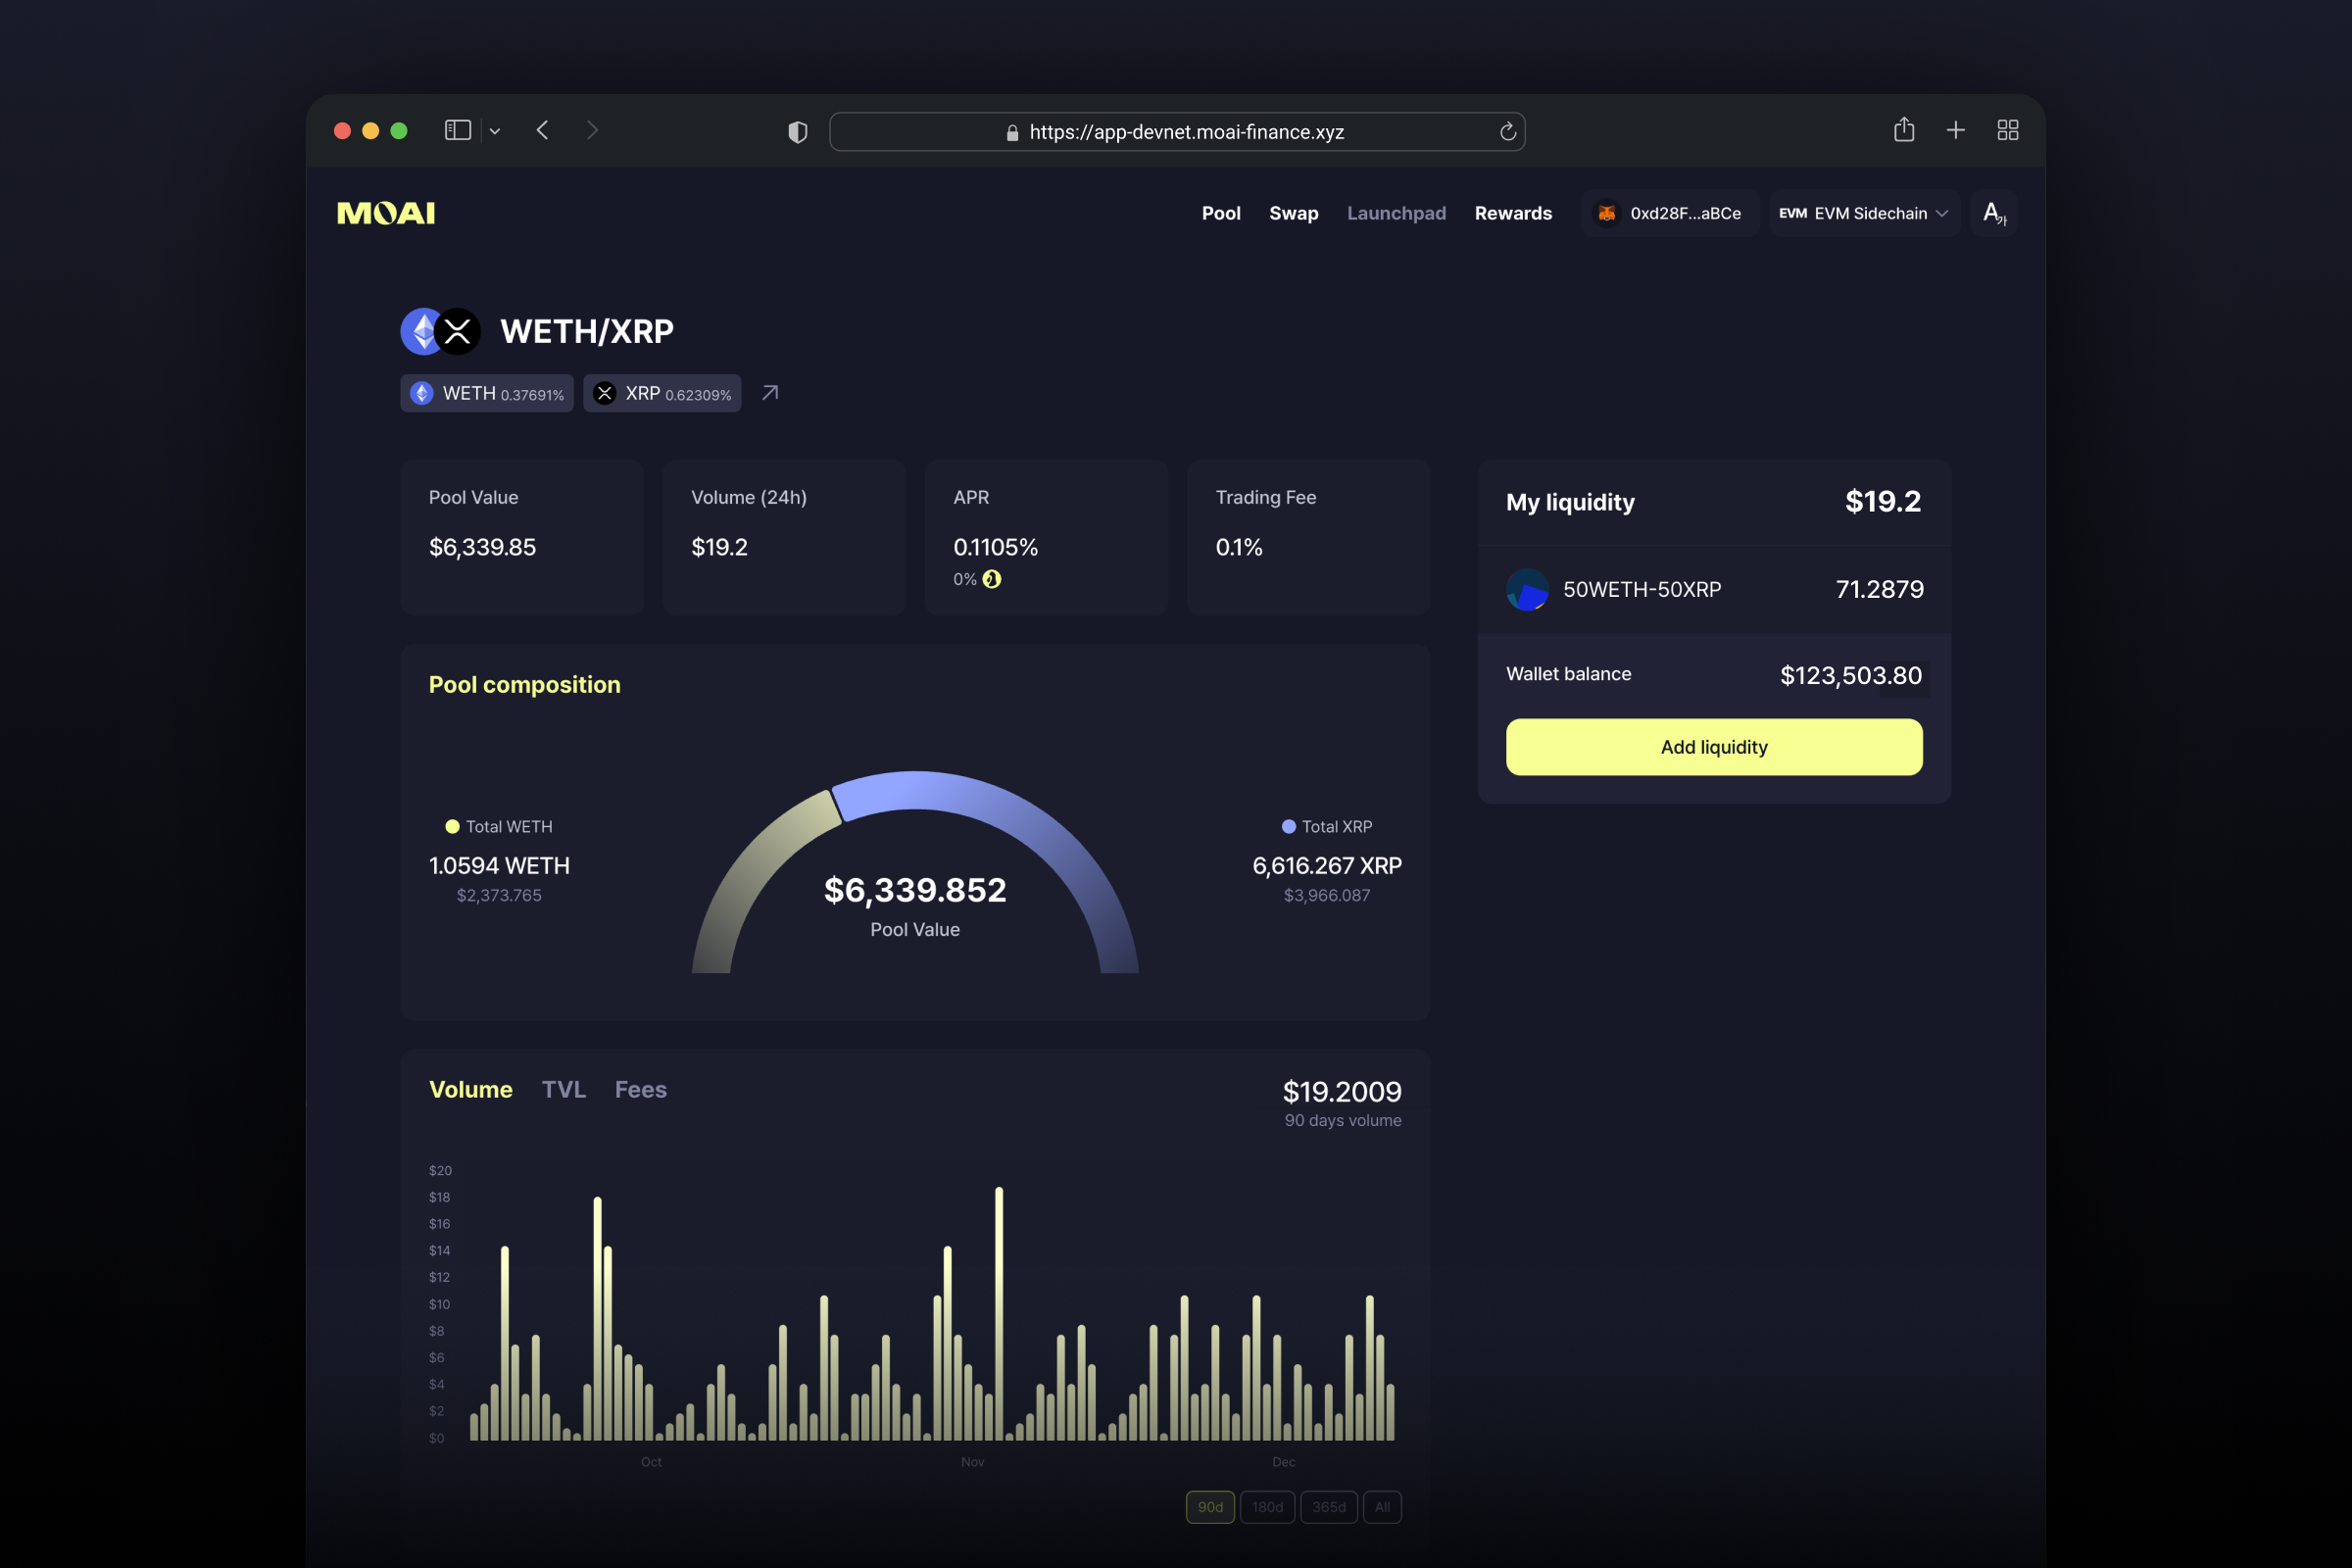Switch chart range to 180d
2352x1568 pixels.
1267,1507
